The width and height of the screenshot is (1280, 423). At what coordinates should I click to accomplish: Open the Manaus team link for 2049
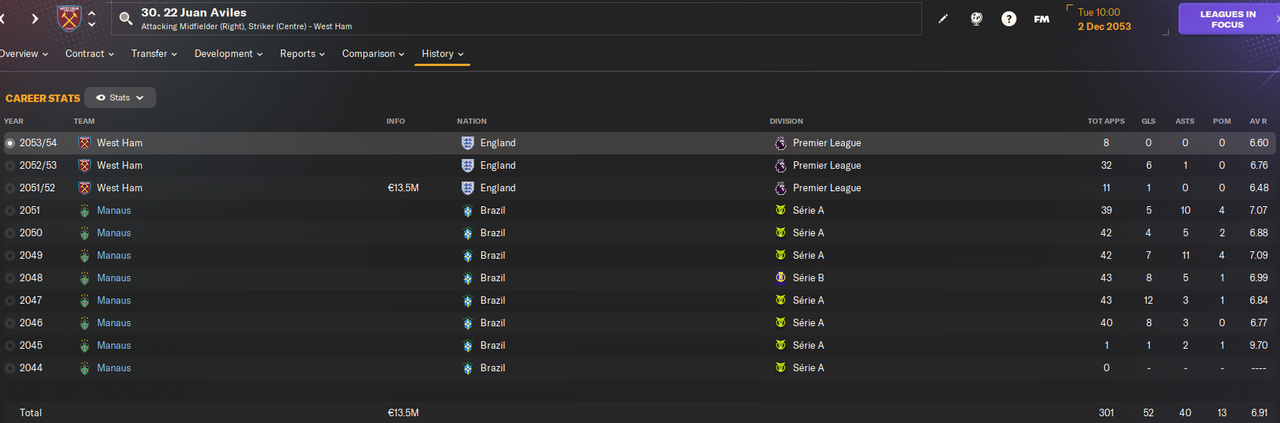click(114, 256)
